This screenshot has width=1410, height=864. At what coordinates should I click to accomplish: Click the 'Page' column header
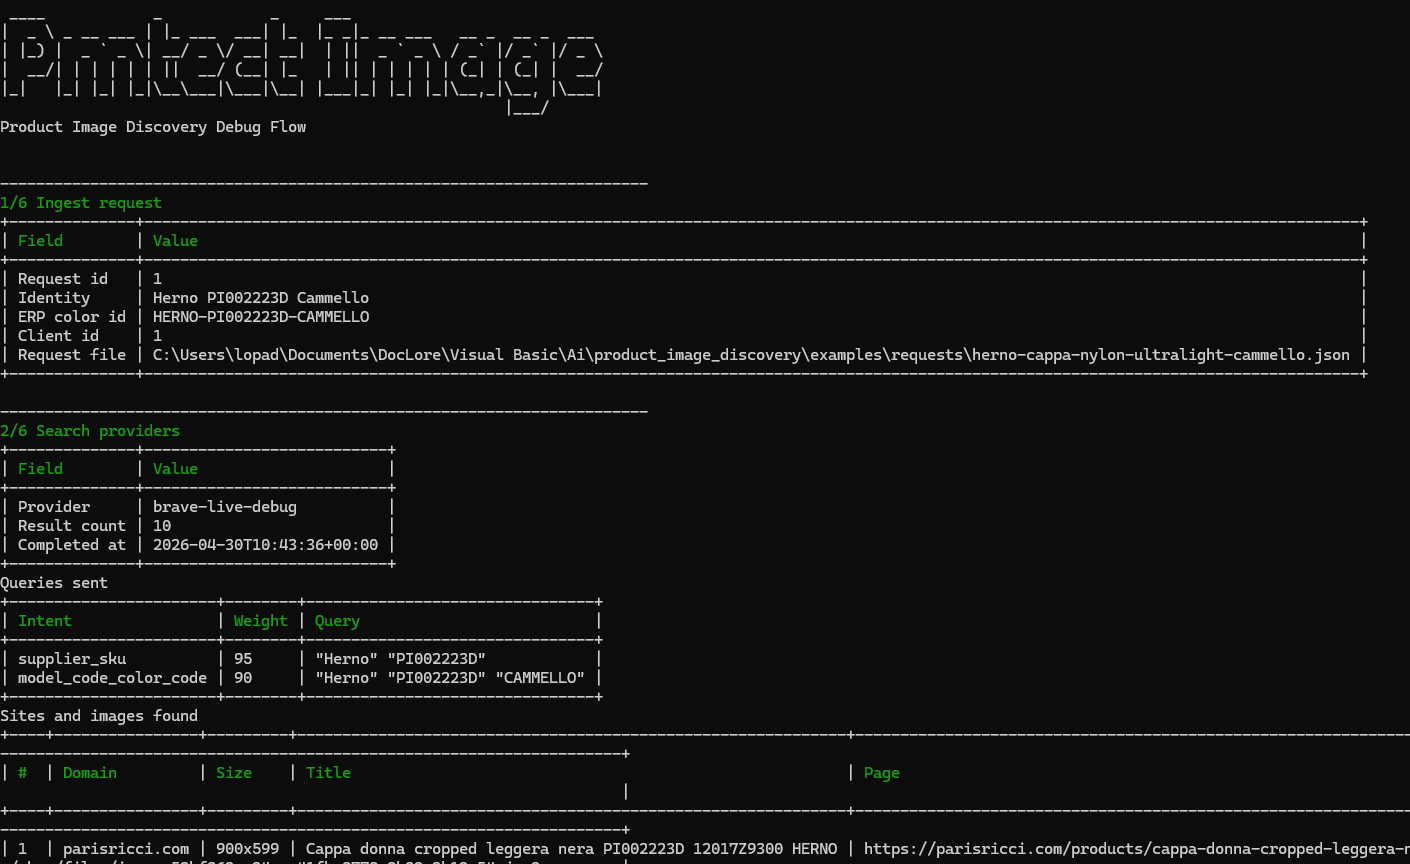click(882, 773)
